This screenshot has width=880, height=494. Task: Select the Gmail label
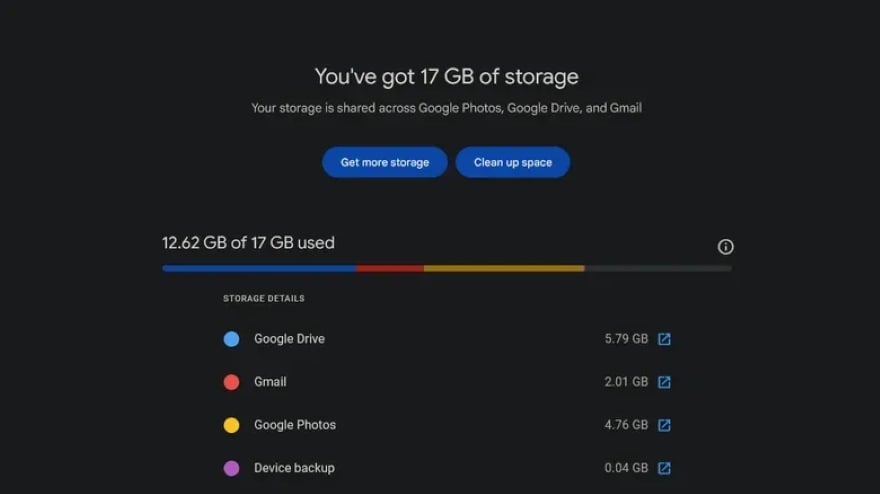click(x=270, y=382)
